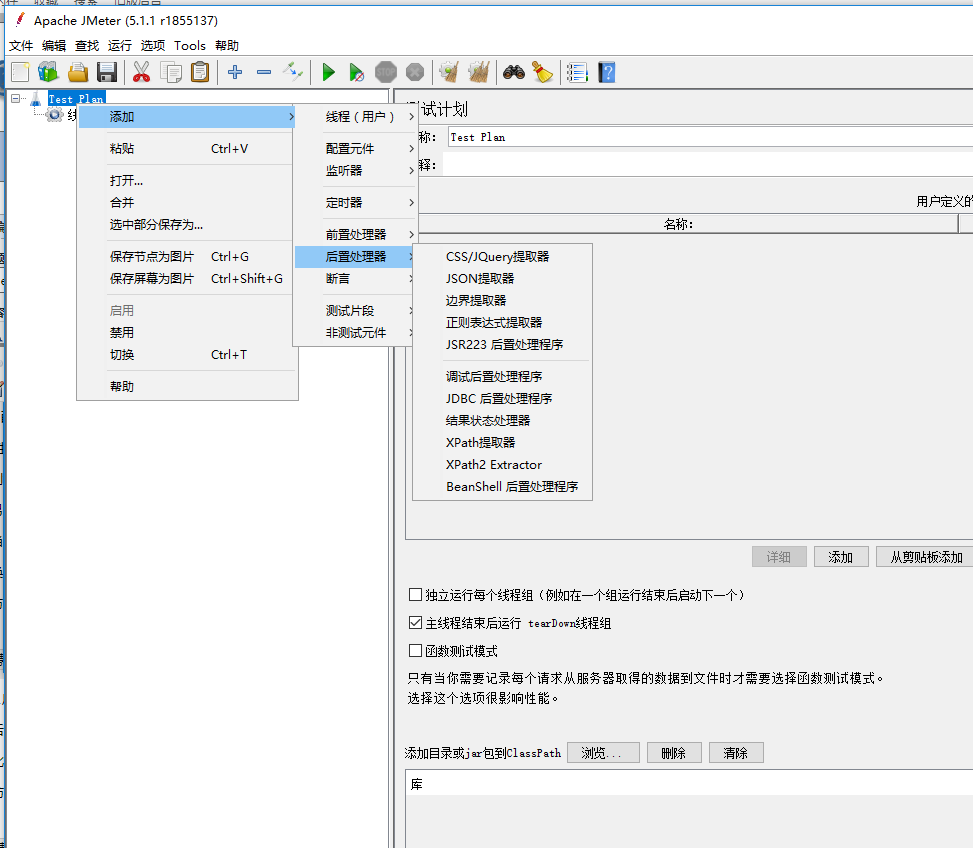Click the Shutdown threads icon
Image resolution: width=973 pixels, height=848 pixels.
tap(415, 73)
